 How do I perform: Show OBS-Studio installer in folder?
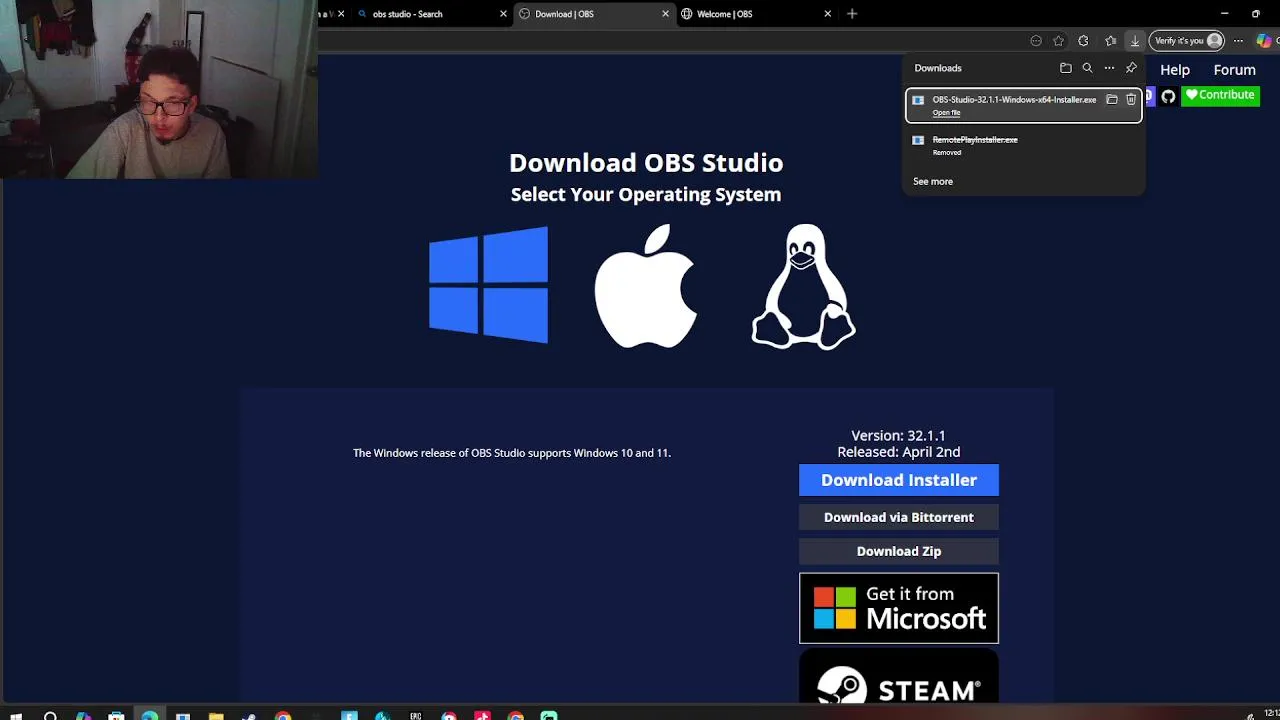tap(1112, 100)
